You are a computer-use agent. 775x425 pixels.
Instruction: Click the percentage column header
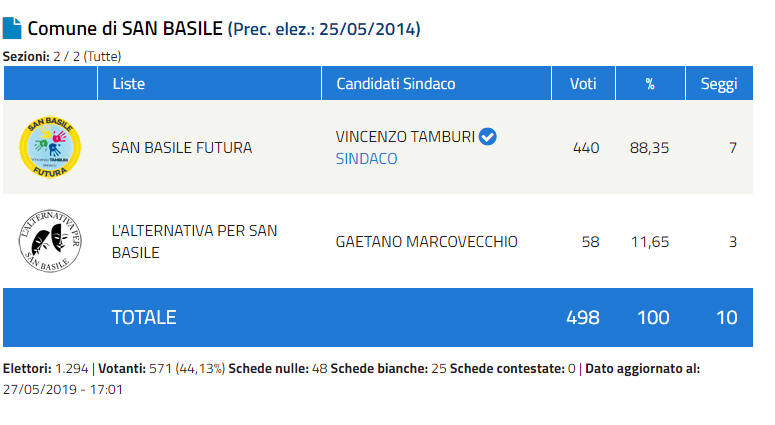[x=649, y=84]
